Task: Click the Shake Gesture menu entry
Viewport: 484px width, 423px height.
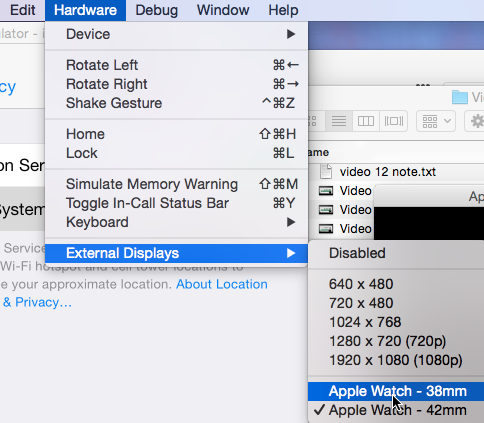Action: [x=176, y=103]
